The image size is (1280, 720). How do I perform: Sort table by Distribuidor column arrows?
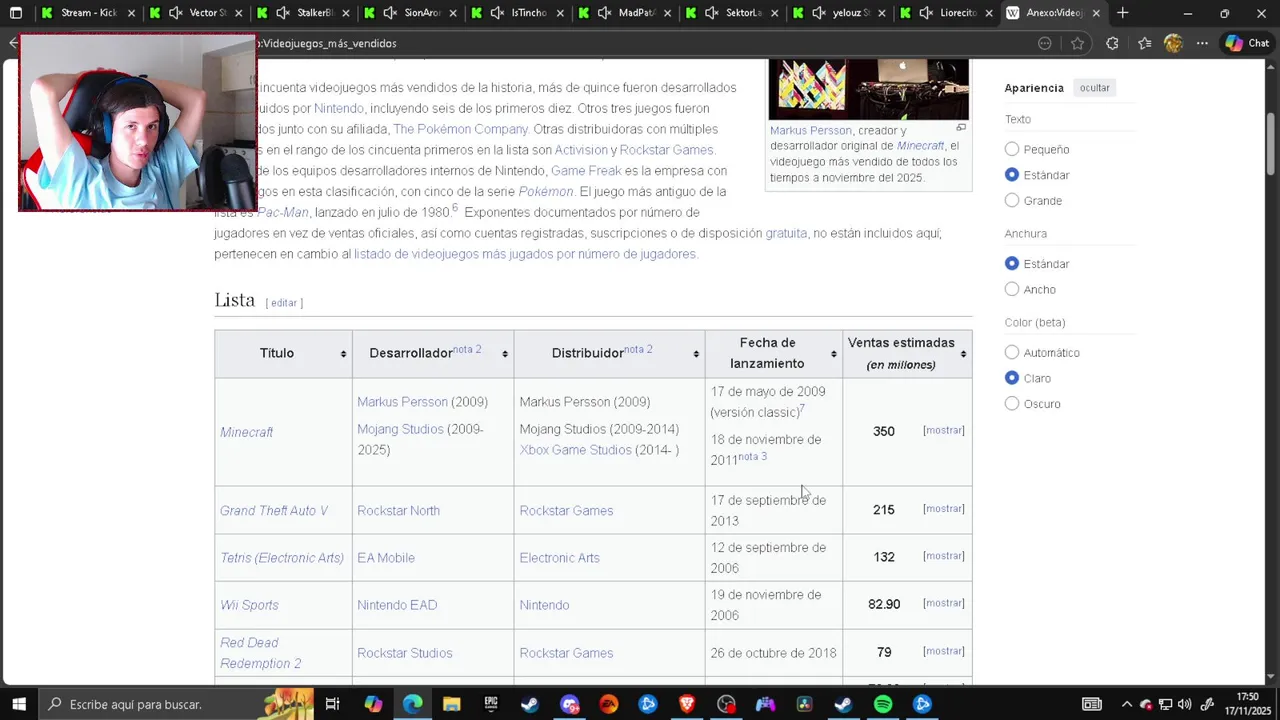(x=696, y=354)
